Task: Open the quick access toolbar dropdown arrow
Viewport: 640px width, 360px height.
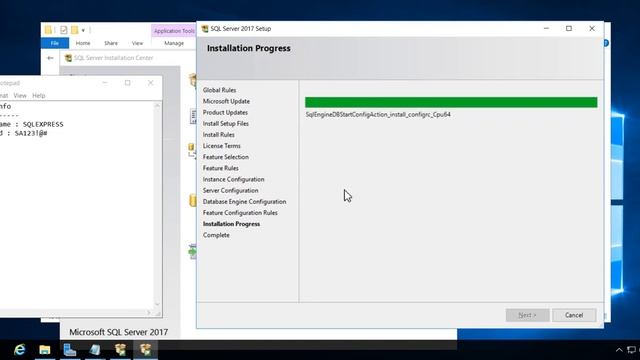Action: pos(83,30)
